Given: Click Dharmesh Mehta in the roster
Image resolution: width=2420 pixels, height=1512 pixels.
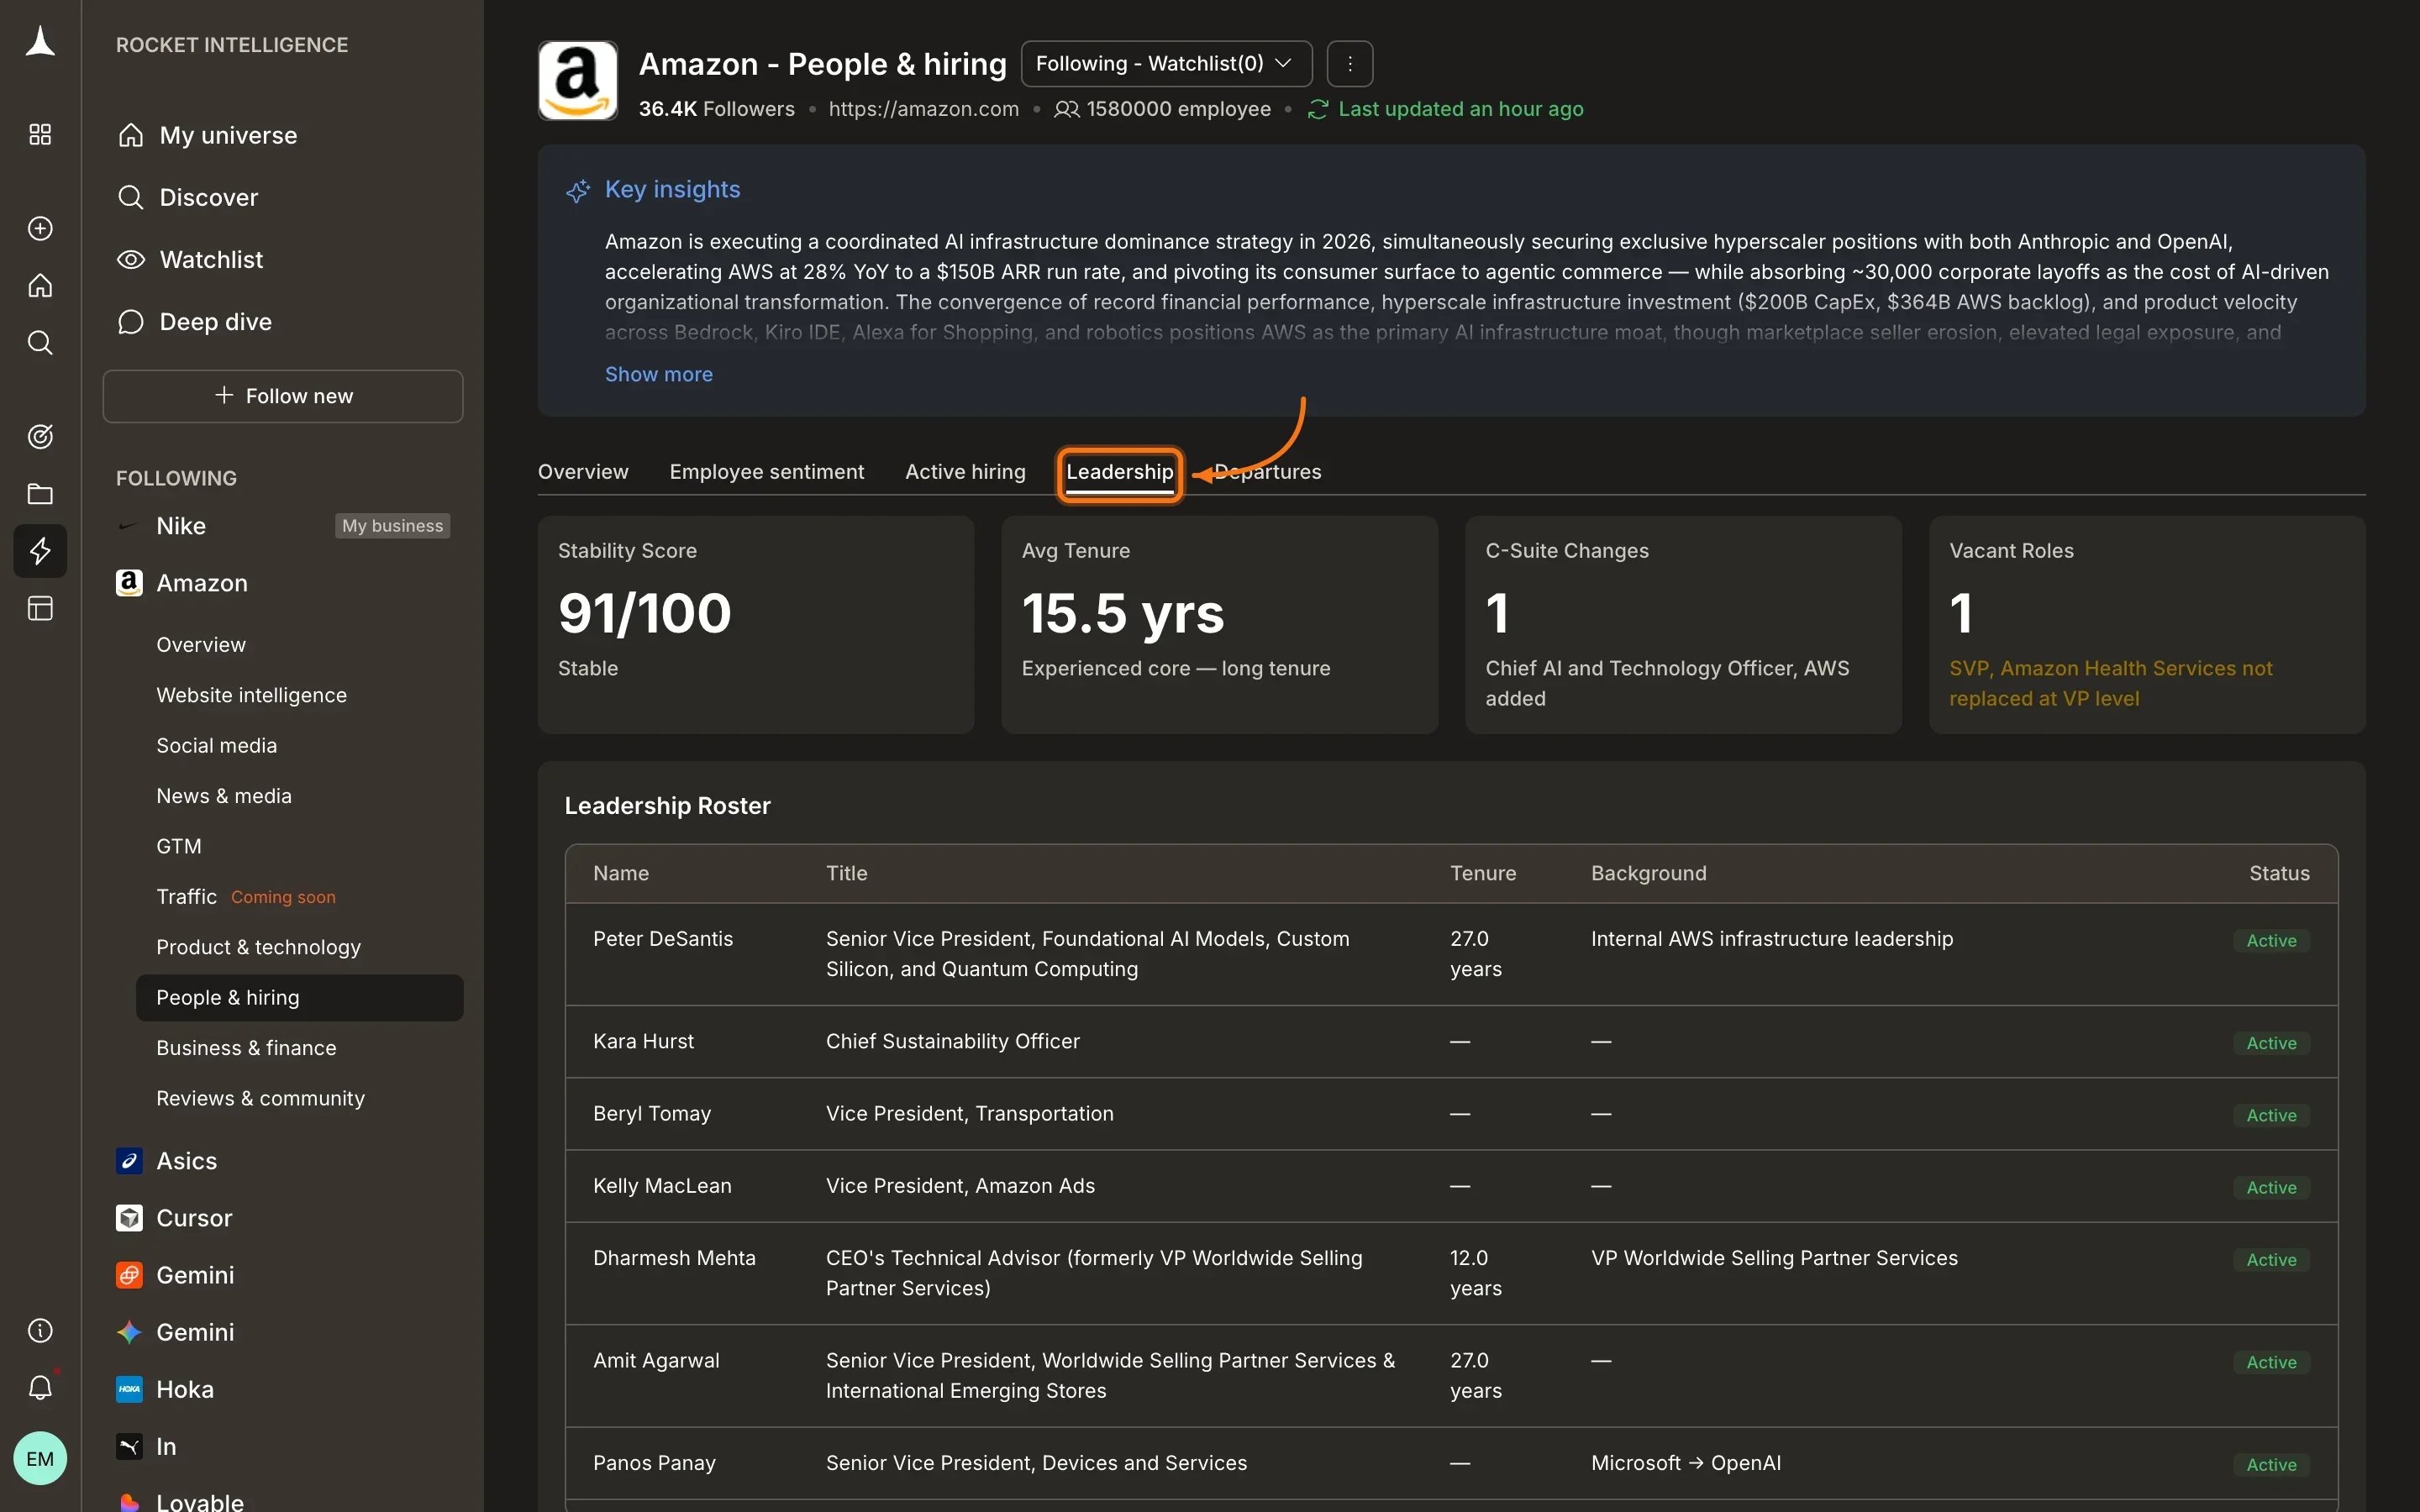Looking at the screenshot, I should 674,1258.
